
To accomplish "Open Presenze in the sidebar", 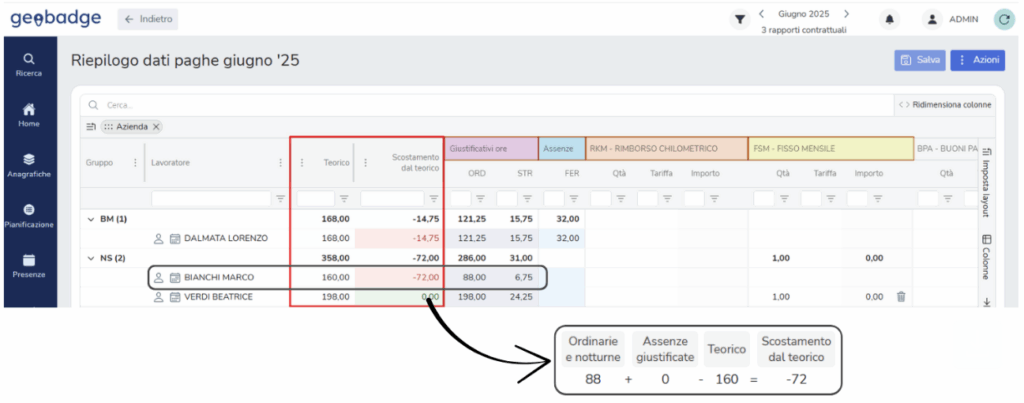I will (x=30, y=266).
